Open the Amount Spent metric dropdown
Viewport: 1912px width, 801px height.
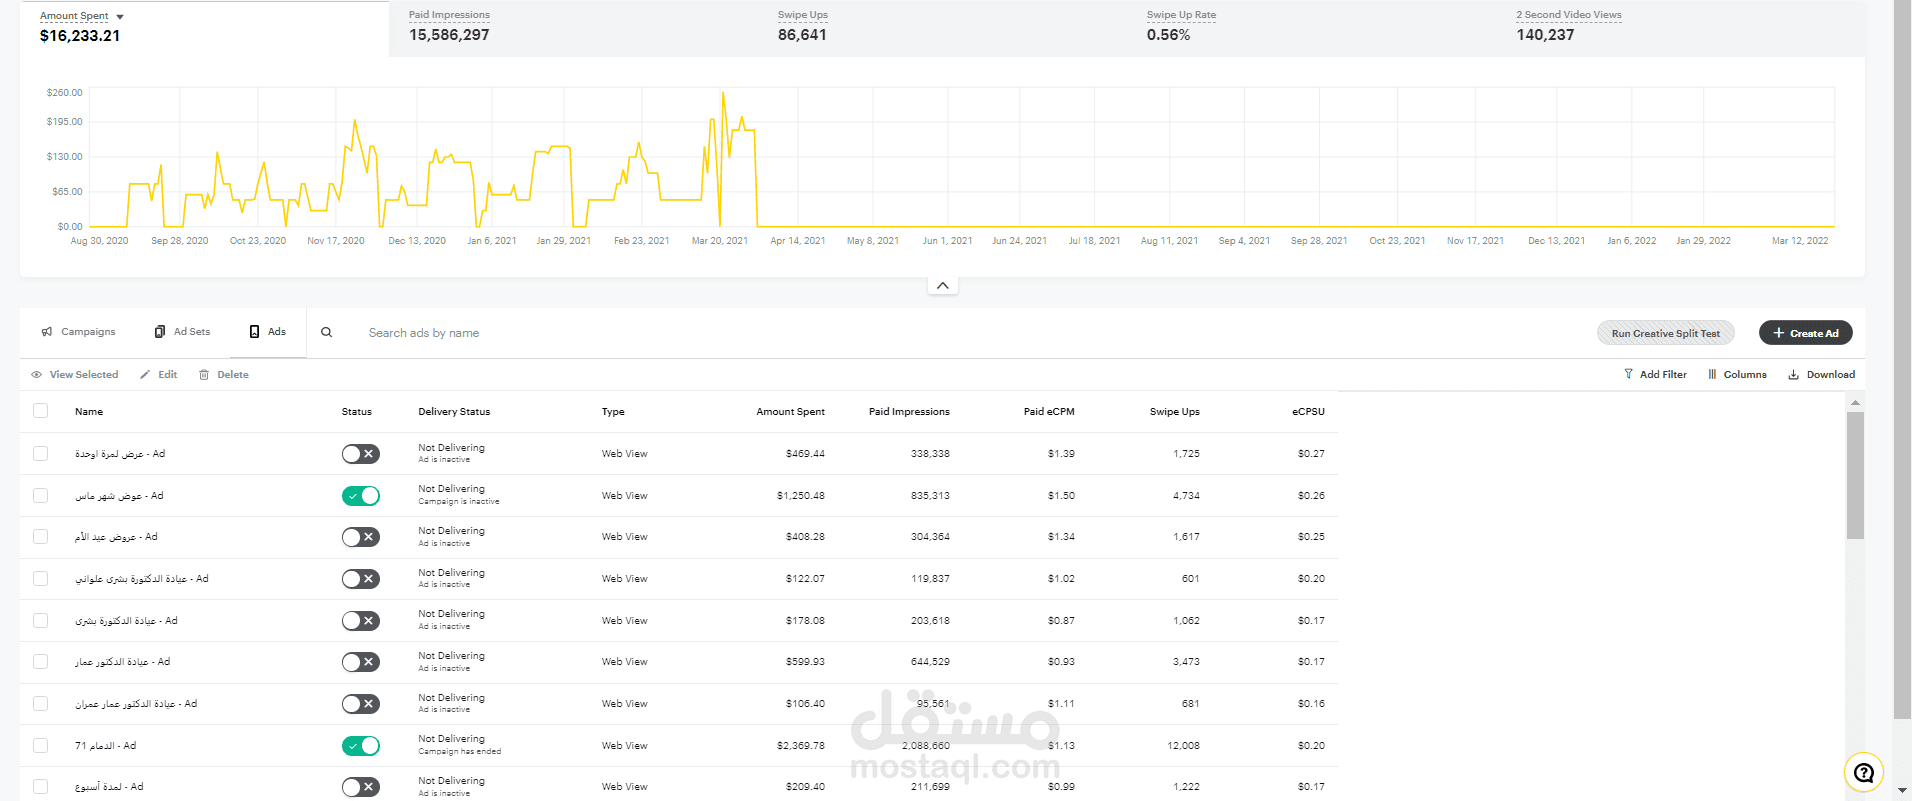120,17
